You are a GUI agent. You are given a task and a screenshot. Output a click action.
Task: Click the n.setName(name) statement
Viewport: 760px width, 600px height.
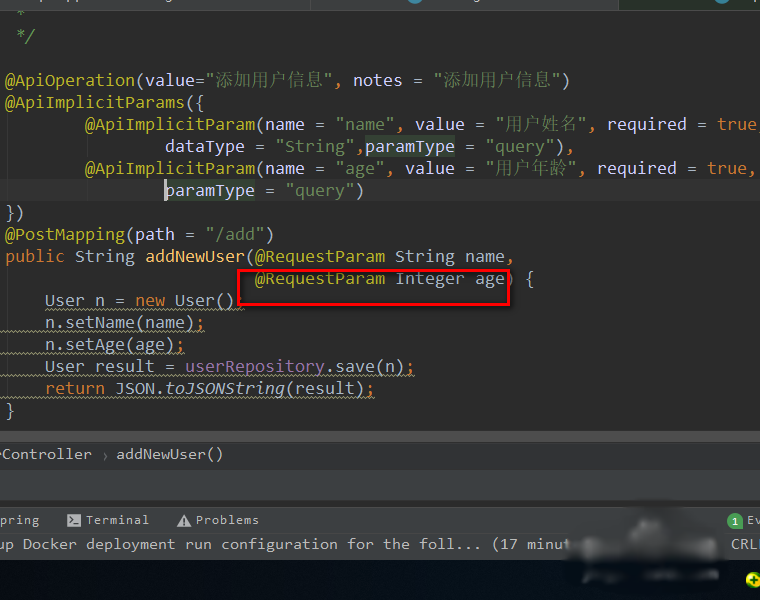point(124,323)
